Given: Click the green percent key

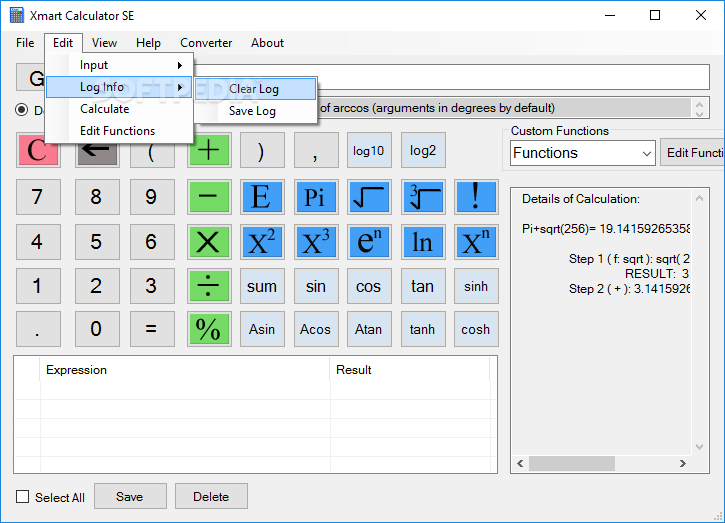Looking at the screenshot, I should [x=209, y=329].
